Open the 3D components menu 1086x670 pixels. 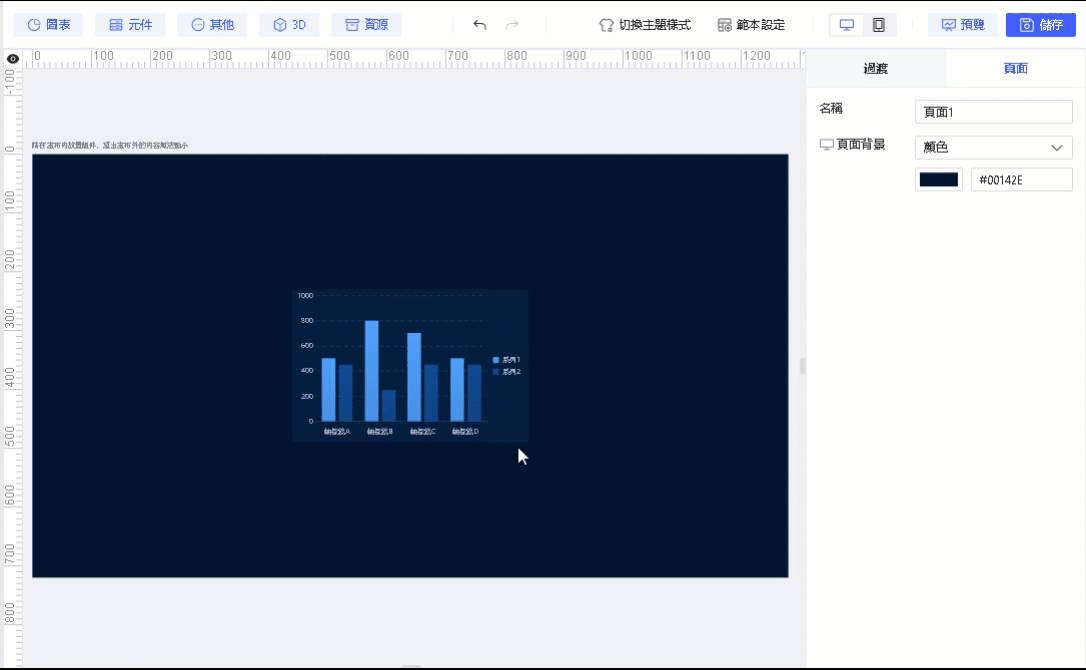[289, 25]
